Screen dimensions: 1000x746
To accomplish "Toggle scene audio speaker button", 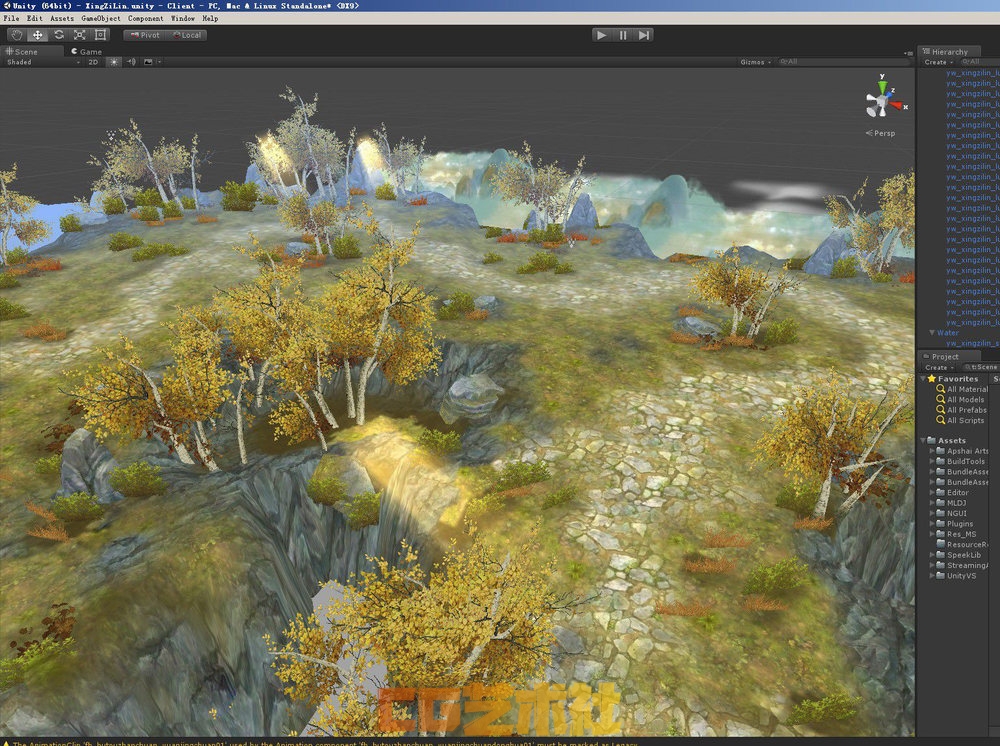I will 131,62.
